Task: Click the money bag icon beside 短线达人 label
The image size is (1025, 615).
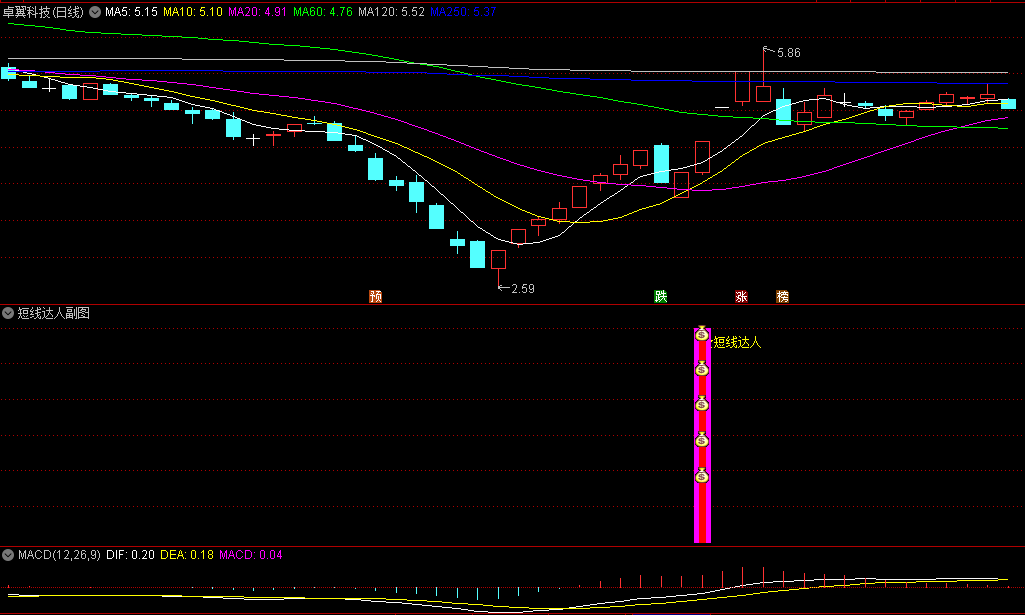Action: pos(702,334)
